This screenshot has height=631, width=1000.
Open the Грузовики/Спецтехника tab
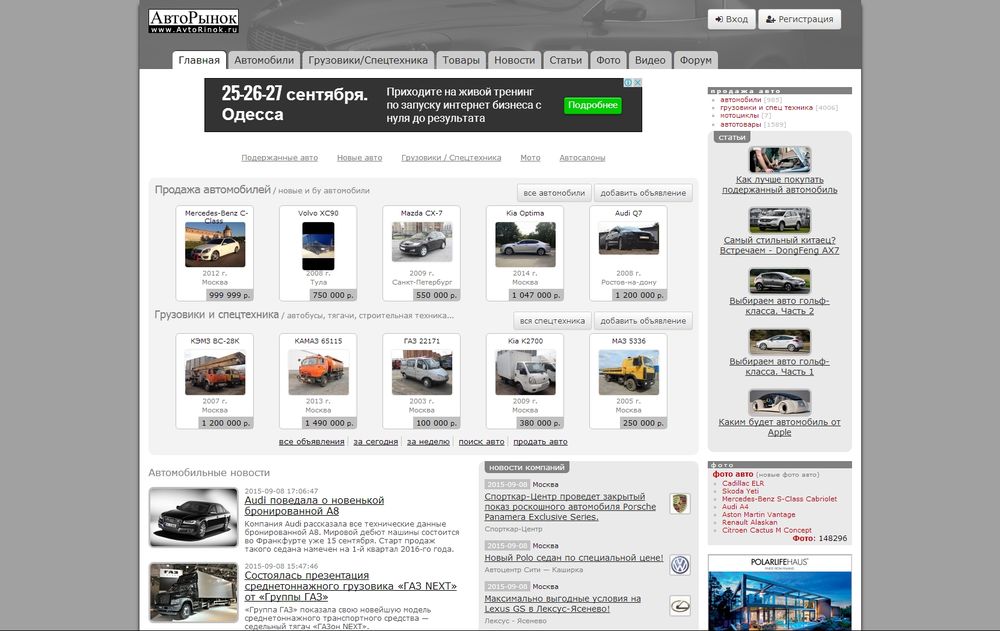point(368,60)
